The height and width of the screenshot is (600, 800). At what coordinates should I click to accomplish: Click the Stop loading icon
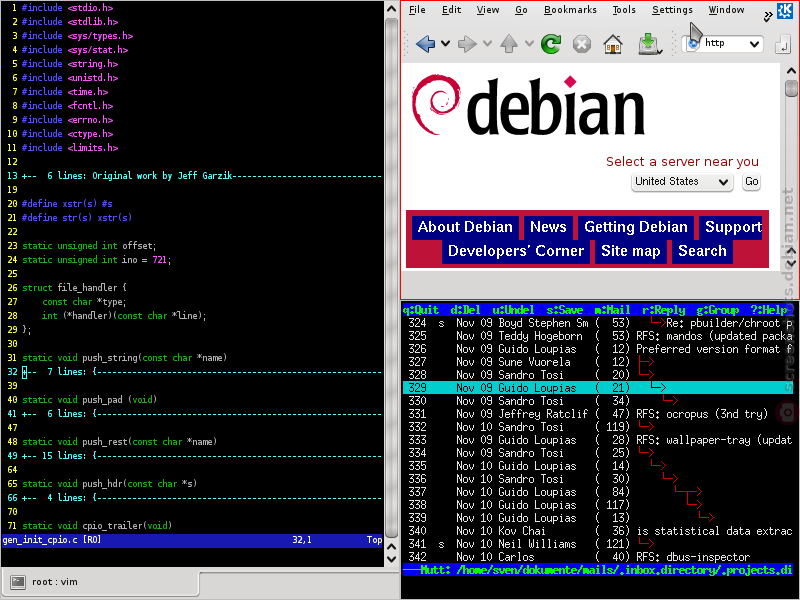tap(582, 44)
